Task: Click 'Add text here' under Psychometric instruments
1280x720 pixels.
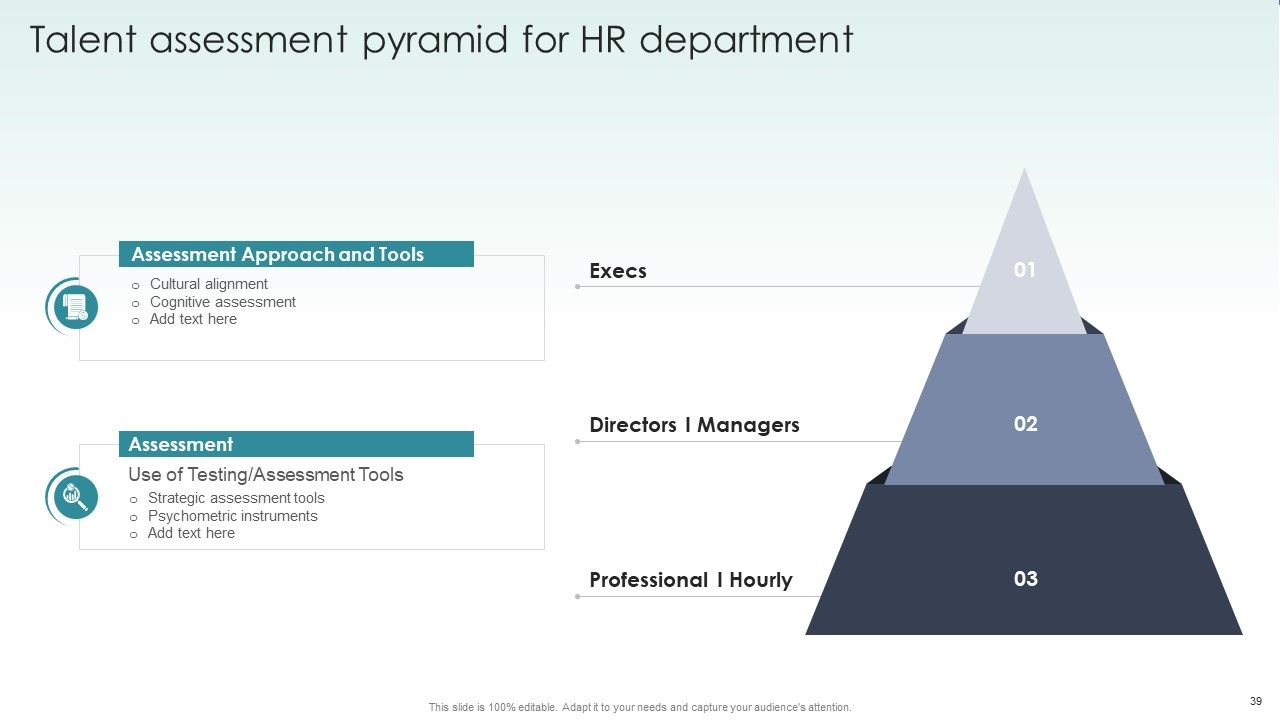Action: pyautogui.click(x=191, y=533)
